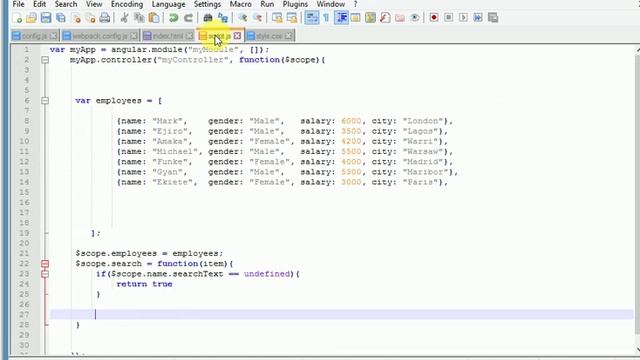Screen dimensions: 640x360
Task: Click salary value 6000 on line 8
Action: coord(351,121)
